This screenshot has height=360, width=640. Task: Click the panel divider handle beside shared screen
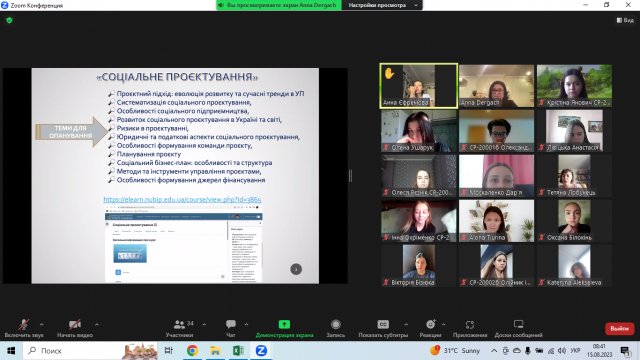coord(350,176)
